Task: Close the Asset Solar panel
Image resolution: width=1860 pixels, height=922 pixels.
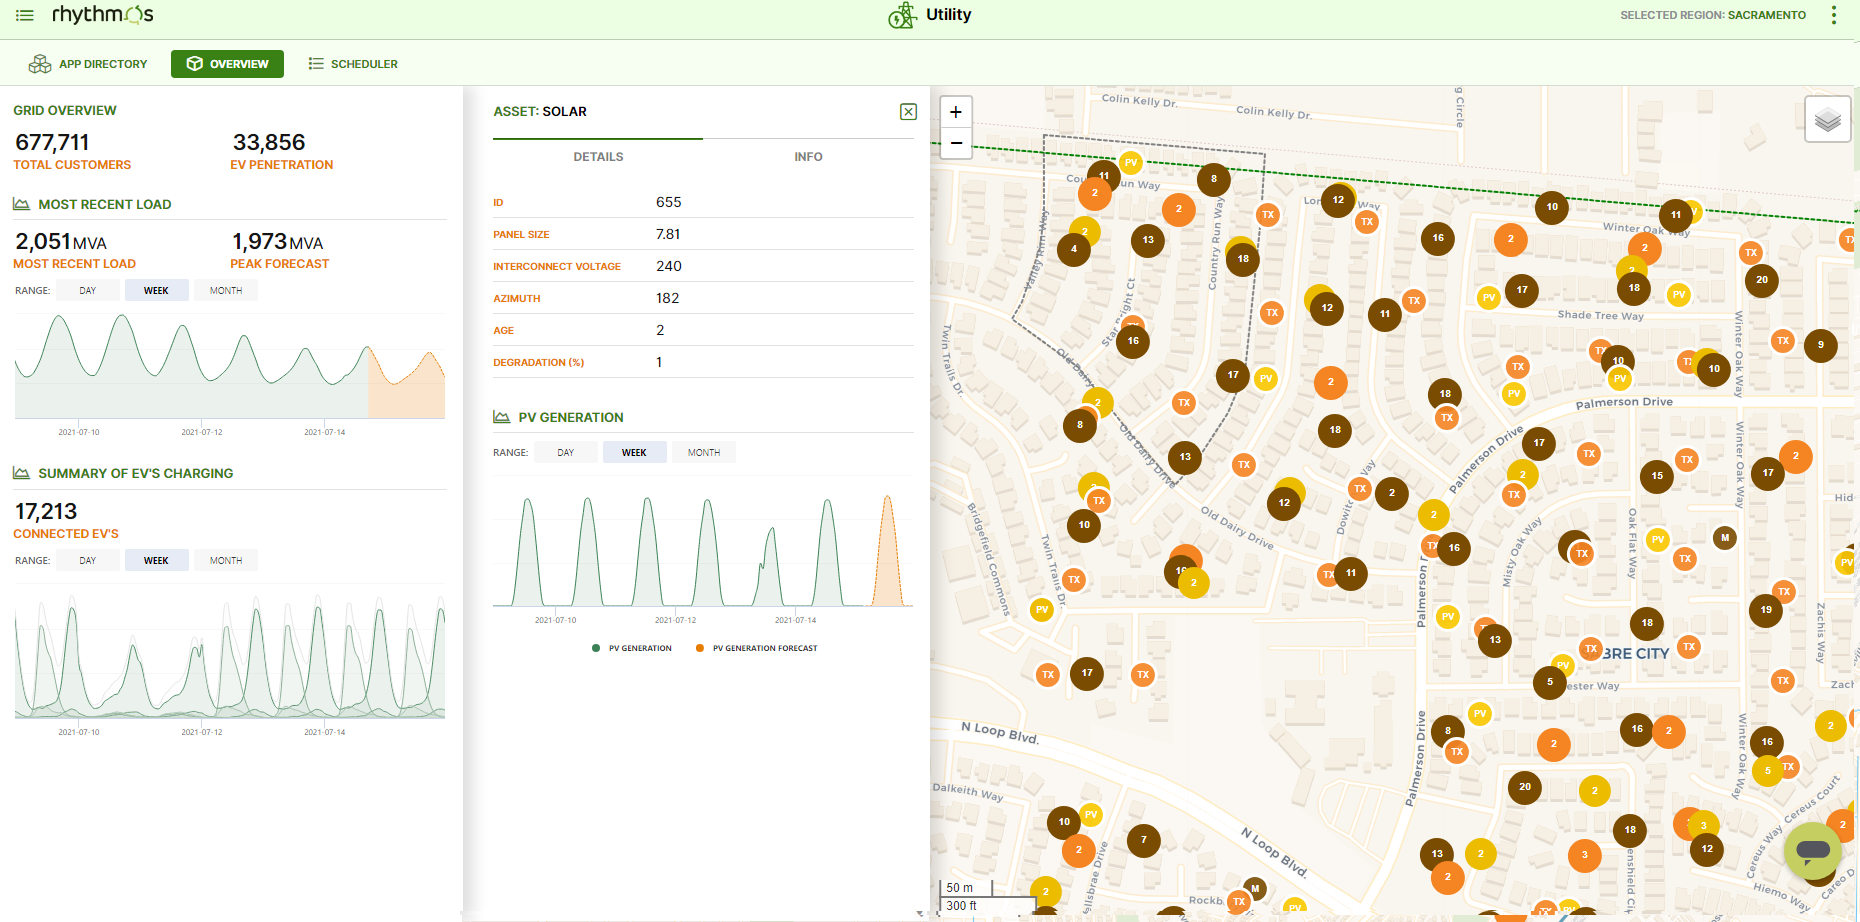Action: 908,112
